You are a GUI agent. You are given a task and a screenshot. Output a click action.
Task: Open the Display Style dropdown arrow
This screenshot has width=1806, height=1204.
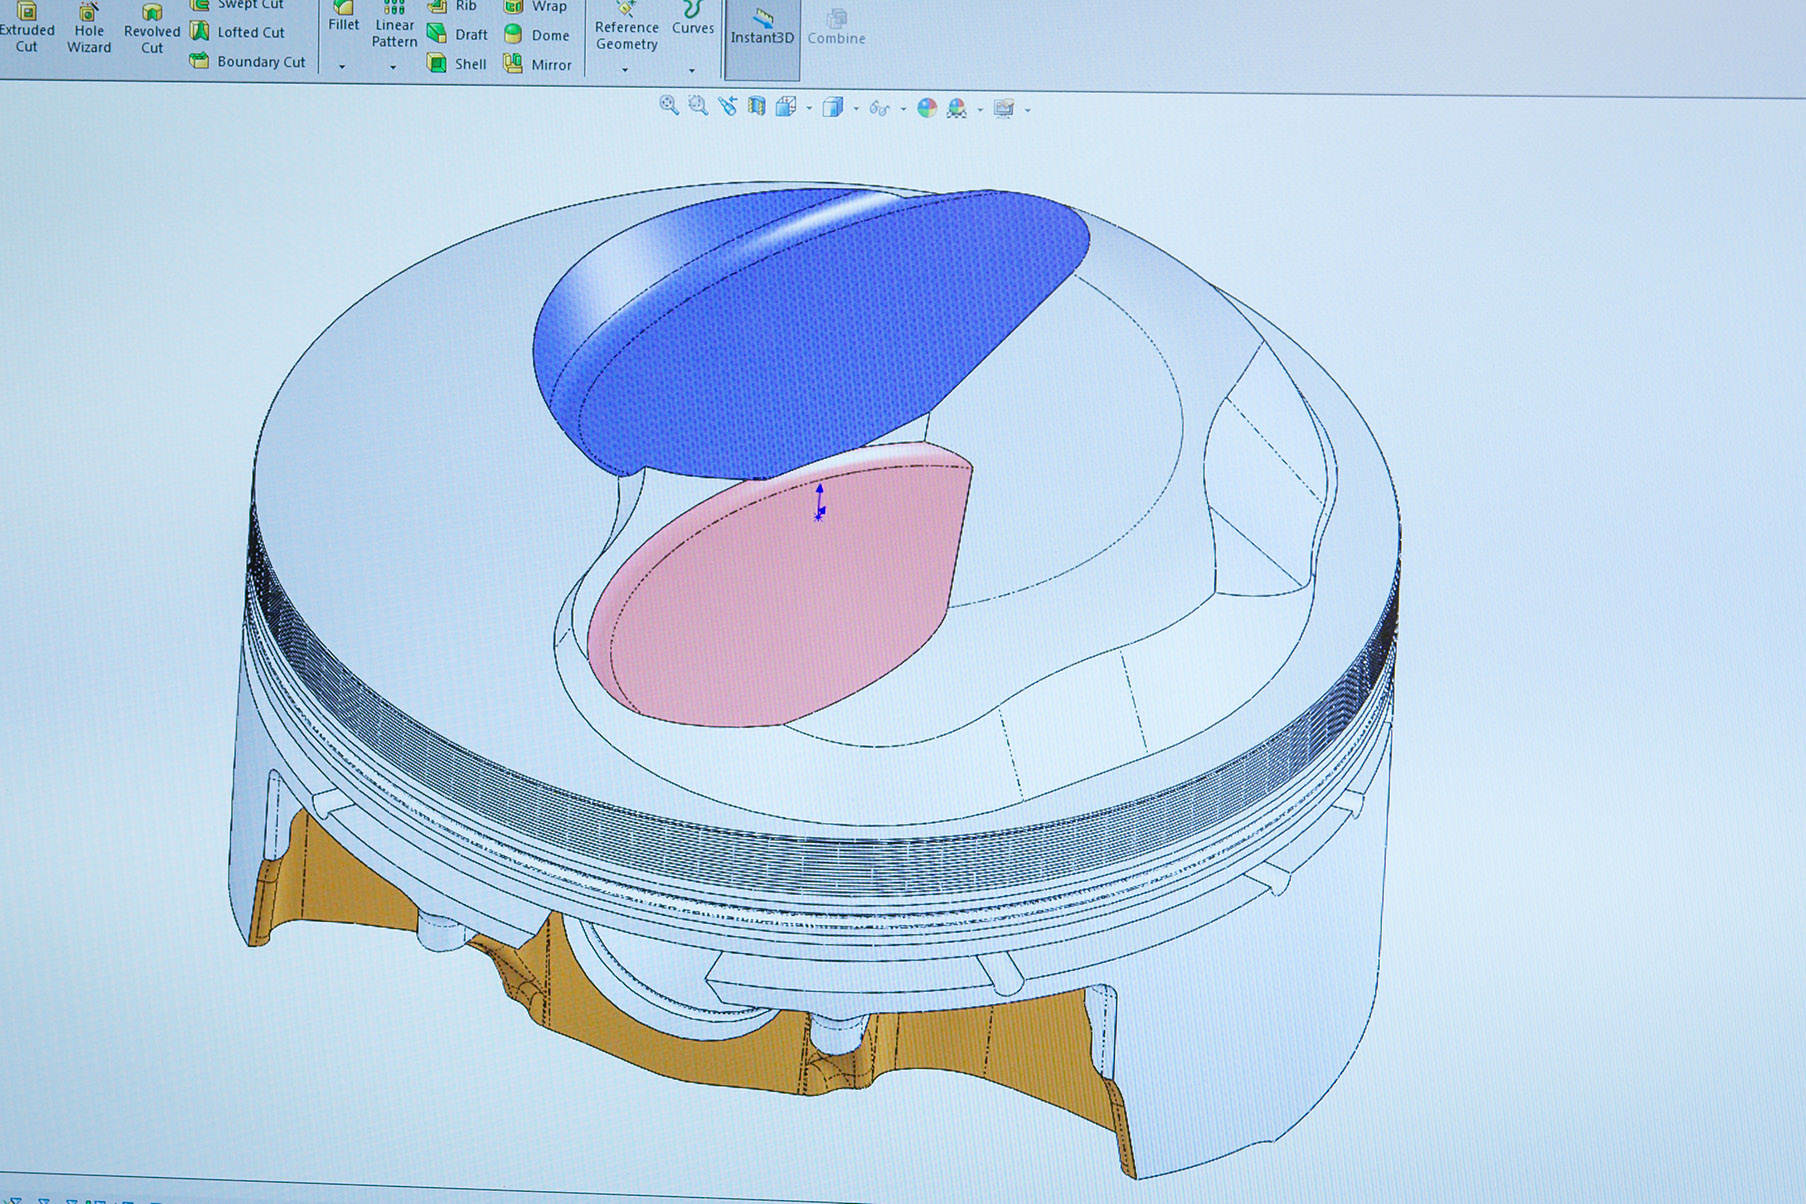click(856, 109)
